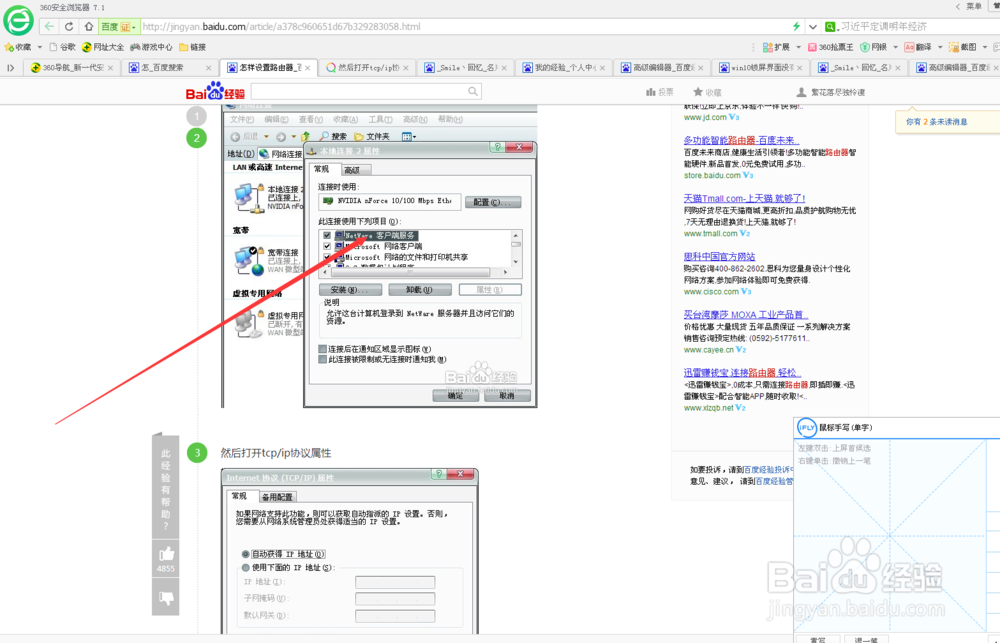Click the magnifier icon in the 经验 search box
The width and height of the screenshot is (1000, 643).
coord(473,91)
